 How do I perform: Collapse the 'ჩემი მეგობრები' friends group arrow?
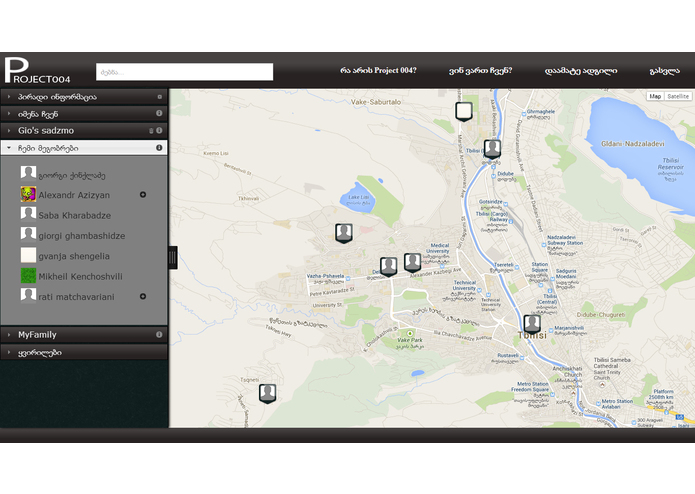[x=8, y=148]
